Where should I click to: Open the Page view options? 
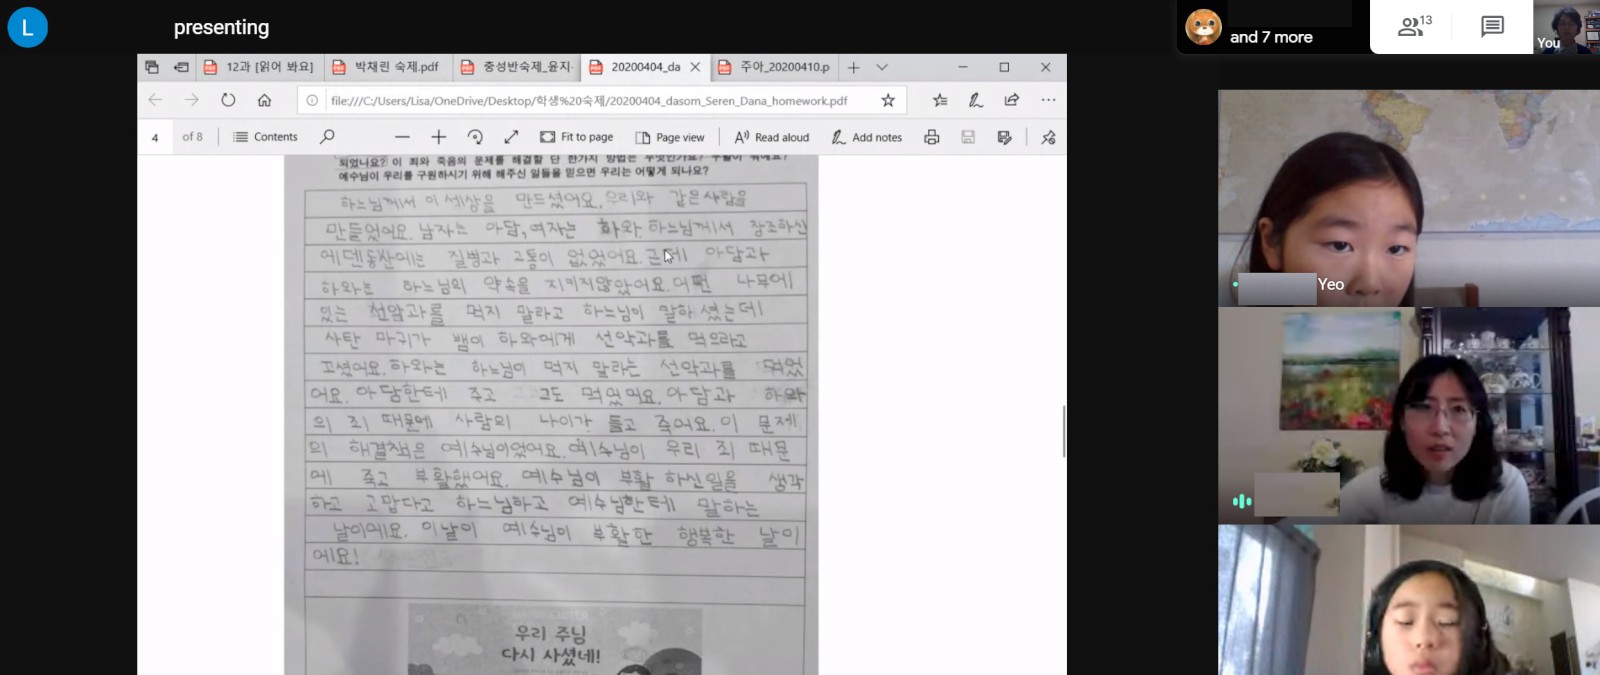pos(669,137)
